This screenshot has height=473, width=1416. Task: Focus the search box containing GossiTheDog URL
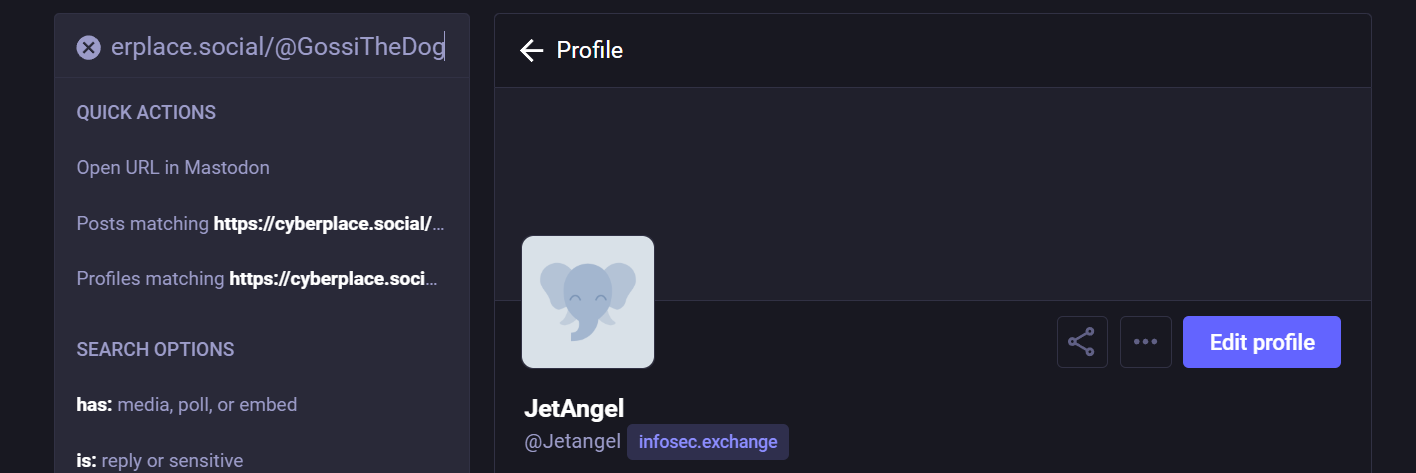tap(277, 47)
